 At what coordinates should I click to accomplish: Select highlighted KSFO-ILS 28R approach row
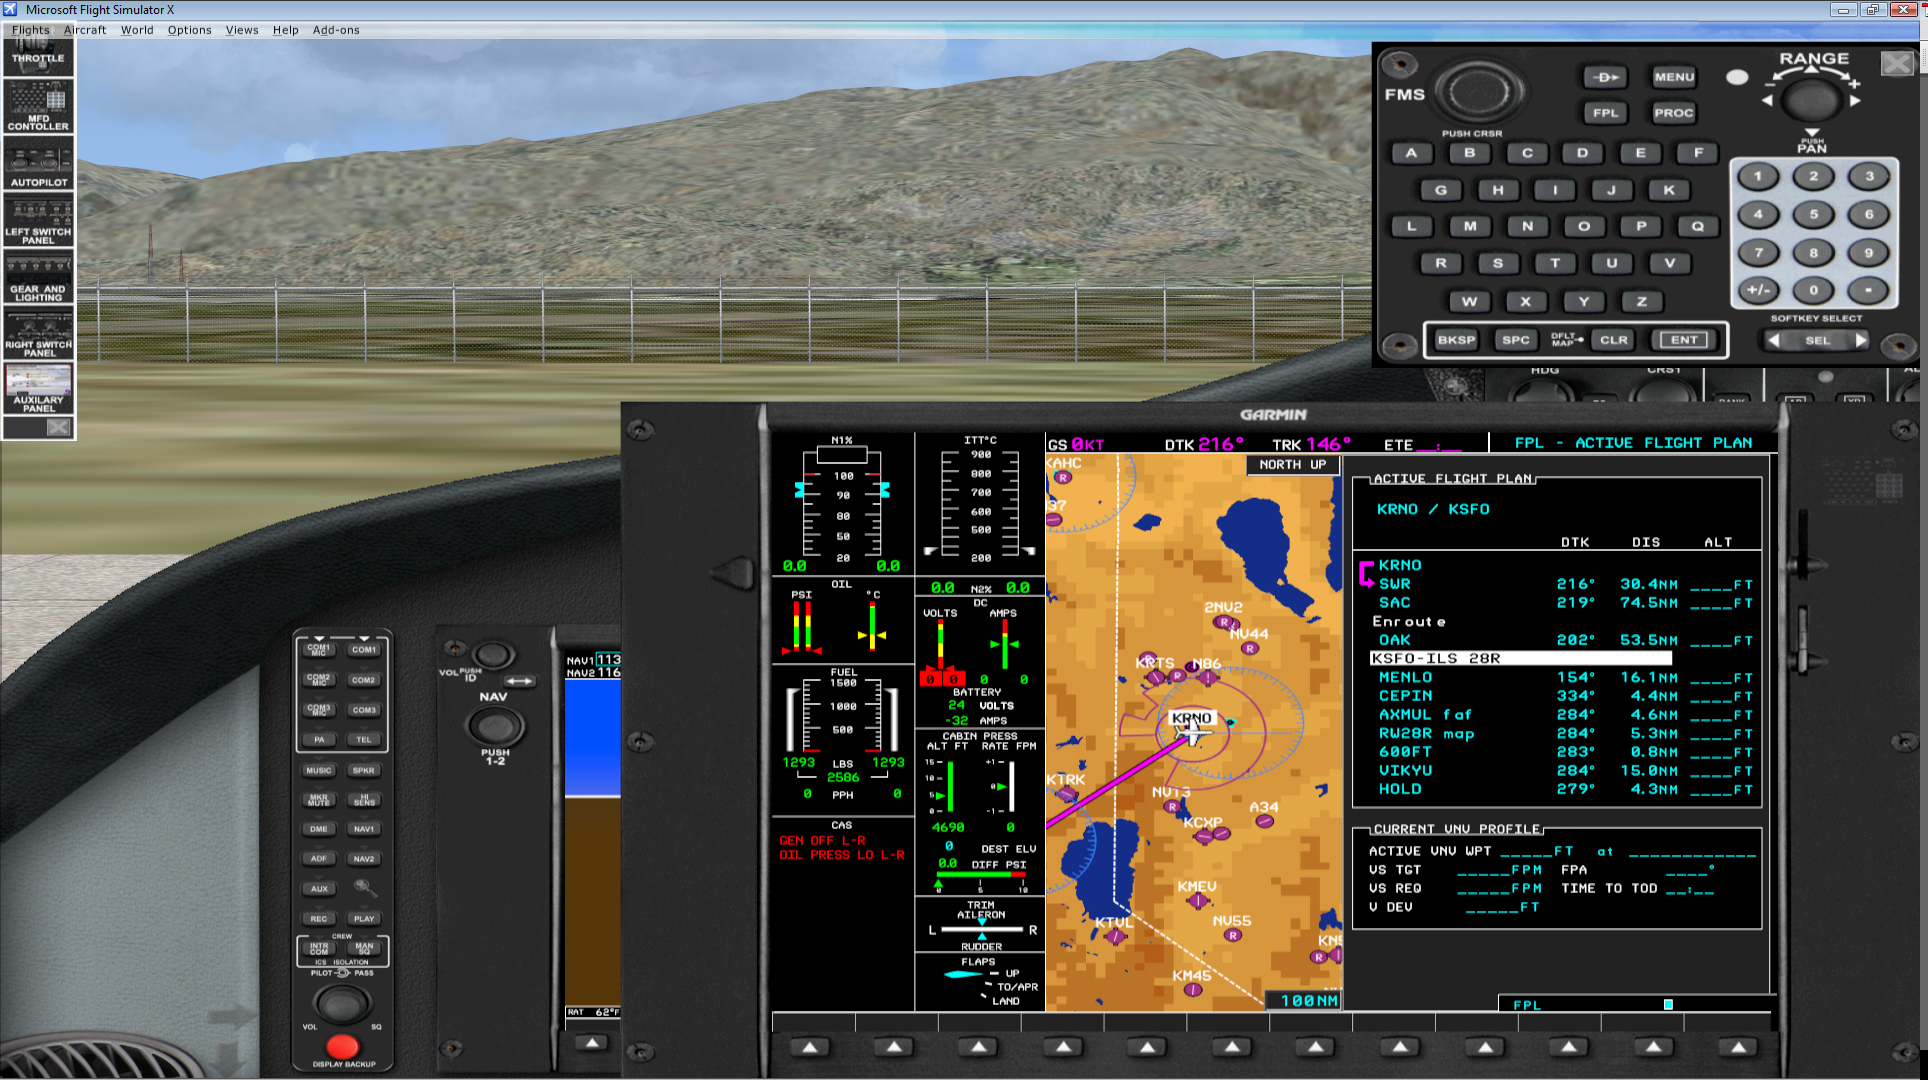click(1520, 658)
